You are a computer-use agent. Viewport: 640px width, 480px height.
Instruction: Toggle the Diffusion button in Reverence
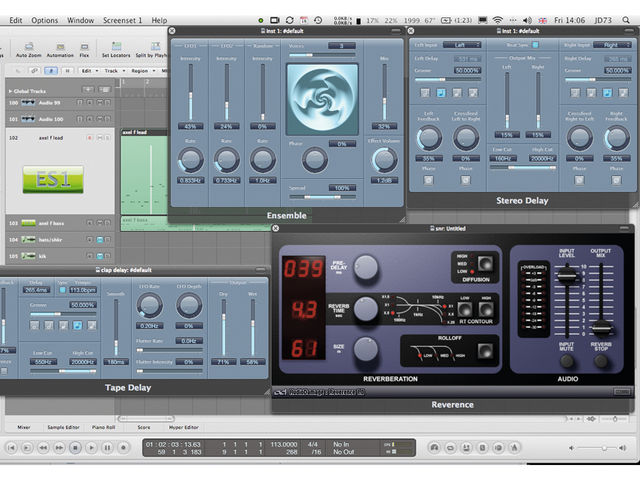485,264
